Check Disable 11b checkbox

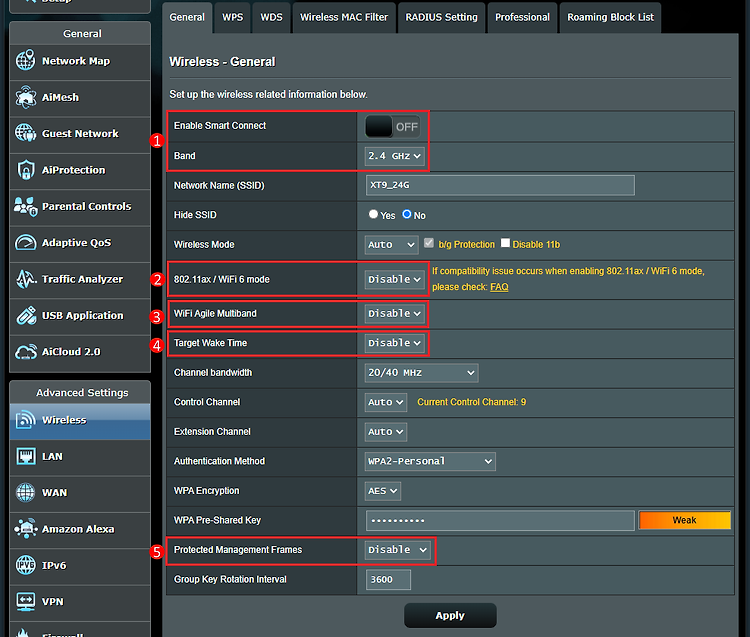[x=505, y=243]
